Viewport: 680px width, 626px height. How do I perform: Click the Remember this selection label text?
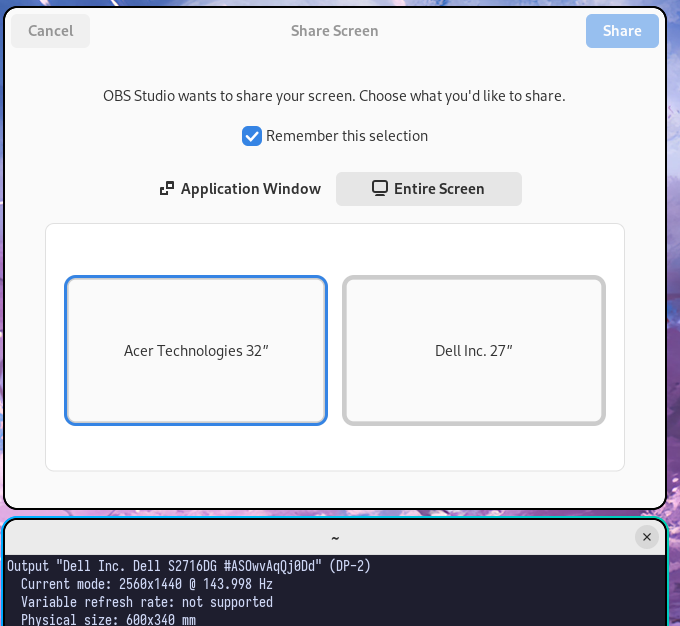tap(346, 136)
